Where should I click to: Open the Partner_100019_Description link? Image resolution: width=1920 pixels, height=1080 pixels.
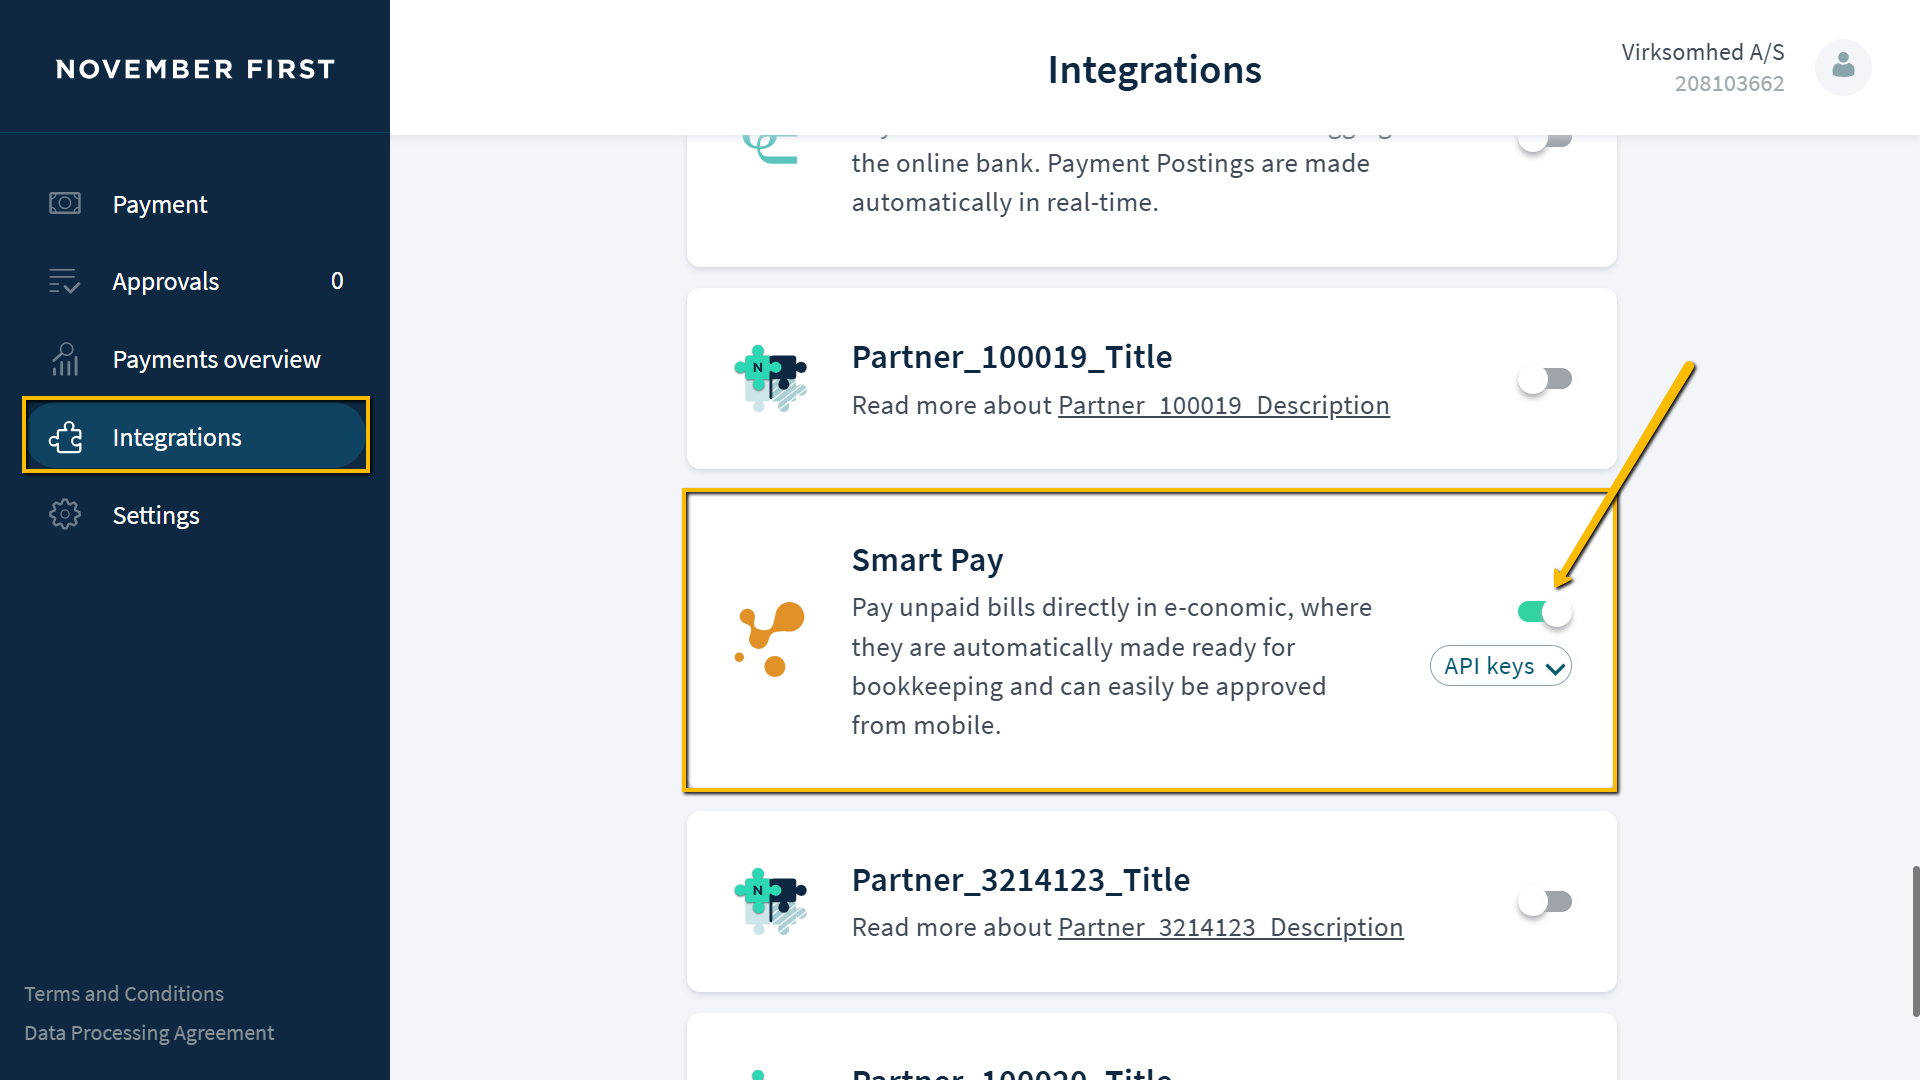point(1224,405)
